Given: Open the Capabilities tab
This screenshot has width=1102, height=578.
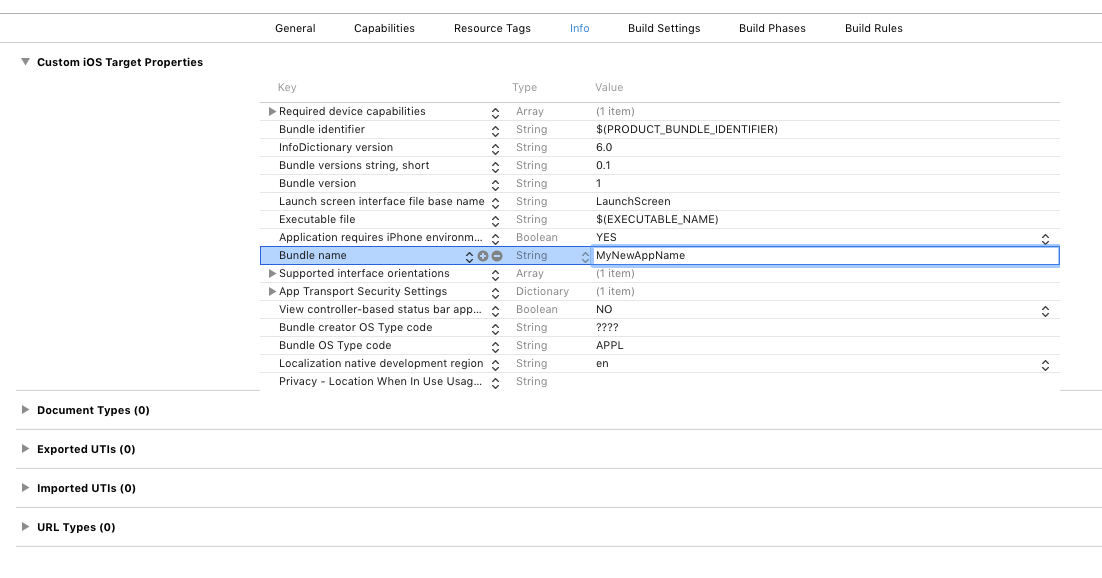Looking at the screenshot, I should tap(384, 28).
